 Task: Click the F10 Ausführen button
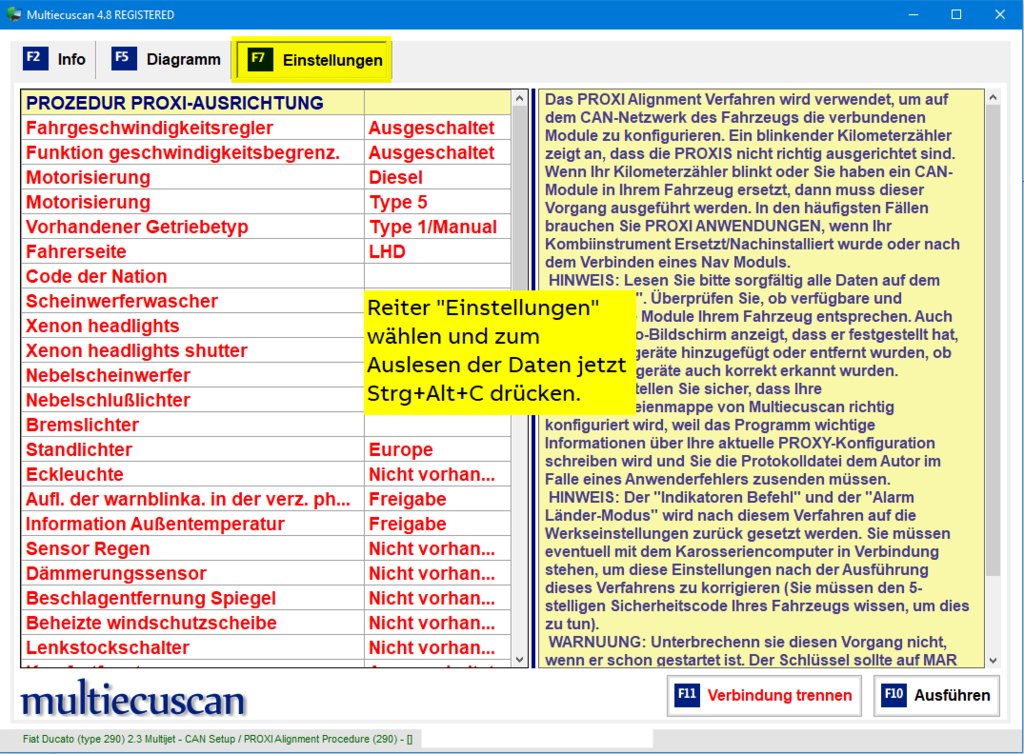[x=936, y=695]
